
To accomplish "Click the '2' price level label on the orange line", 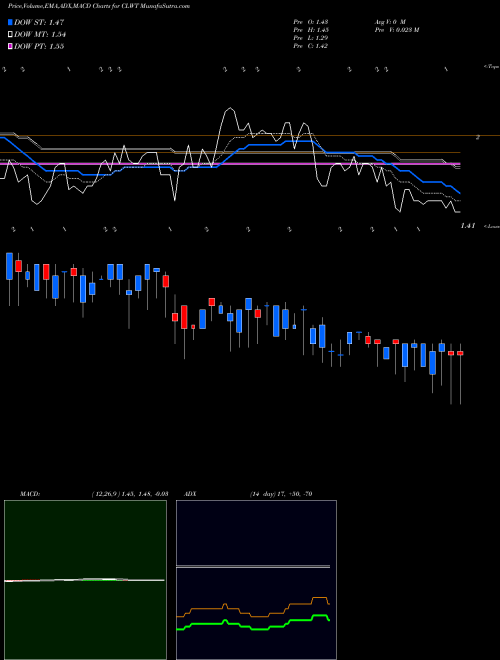I will (477, 137).
